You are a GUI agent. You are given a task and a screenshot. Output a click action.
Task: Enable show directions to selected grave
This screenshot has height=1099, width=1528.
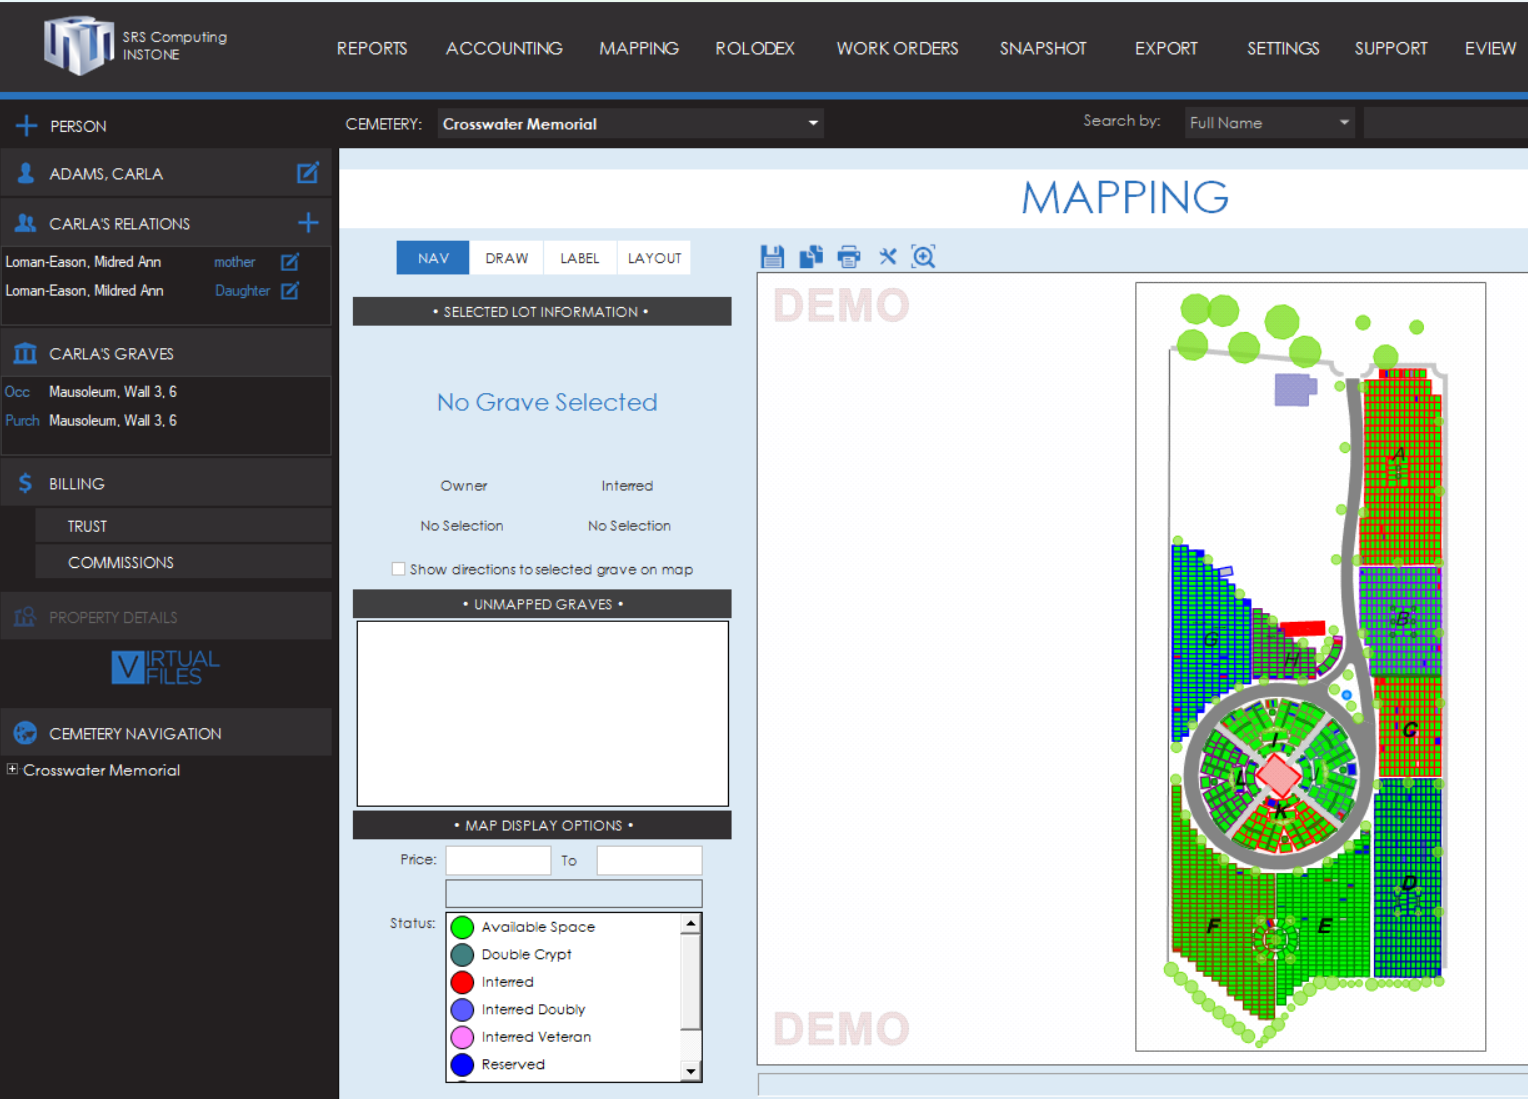click(x=399, y=569)
